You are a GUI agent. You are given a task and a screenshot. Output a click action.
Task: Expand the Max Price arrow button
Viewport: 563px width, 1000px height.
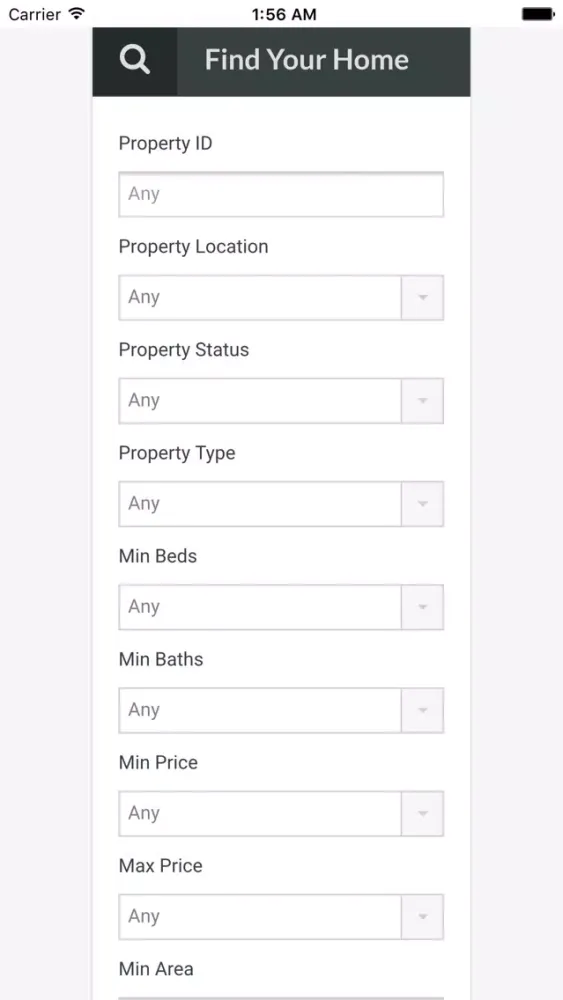(x=422, y=917)
